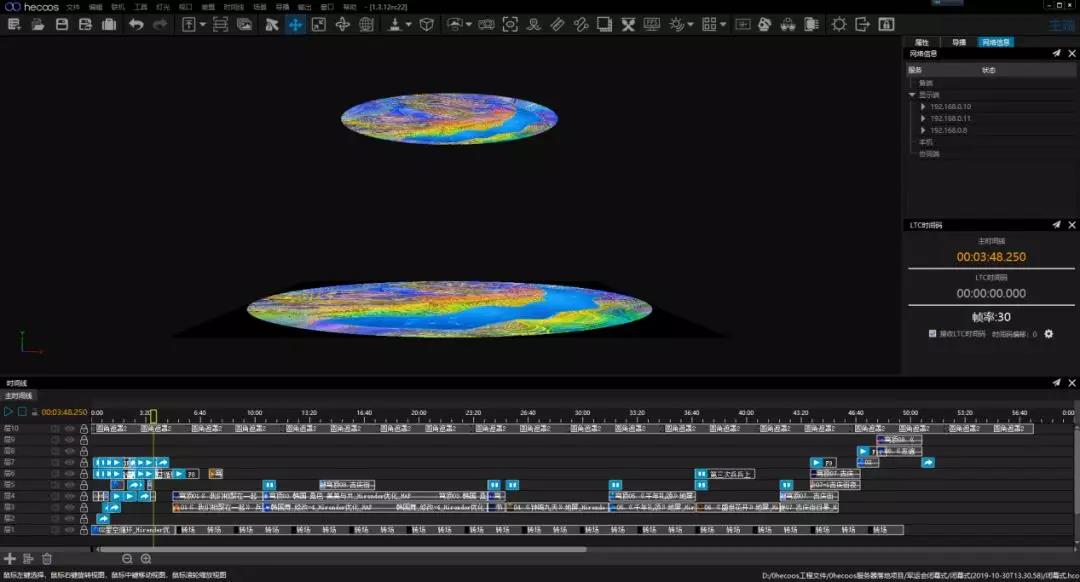Click the brightness sun icon in toolbar

point(838,25)
